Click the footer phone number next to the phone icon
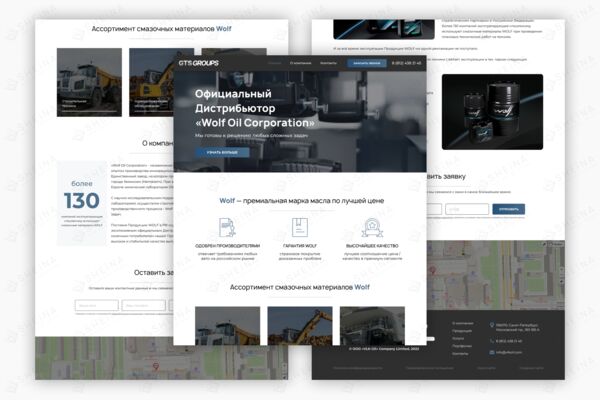 point(509,341)
